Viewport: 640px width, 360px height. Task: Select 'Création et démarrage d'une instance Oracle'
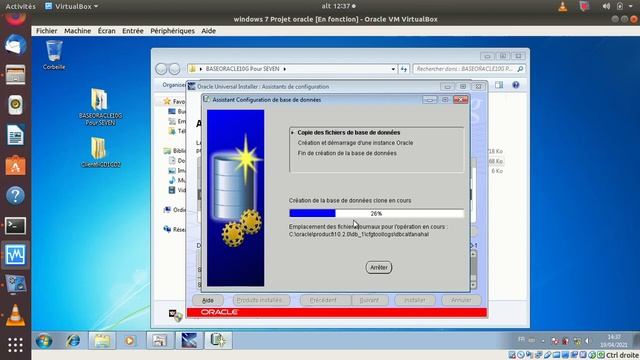pyautogui.click(x=355, y=143)
